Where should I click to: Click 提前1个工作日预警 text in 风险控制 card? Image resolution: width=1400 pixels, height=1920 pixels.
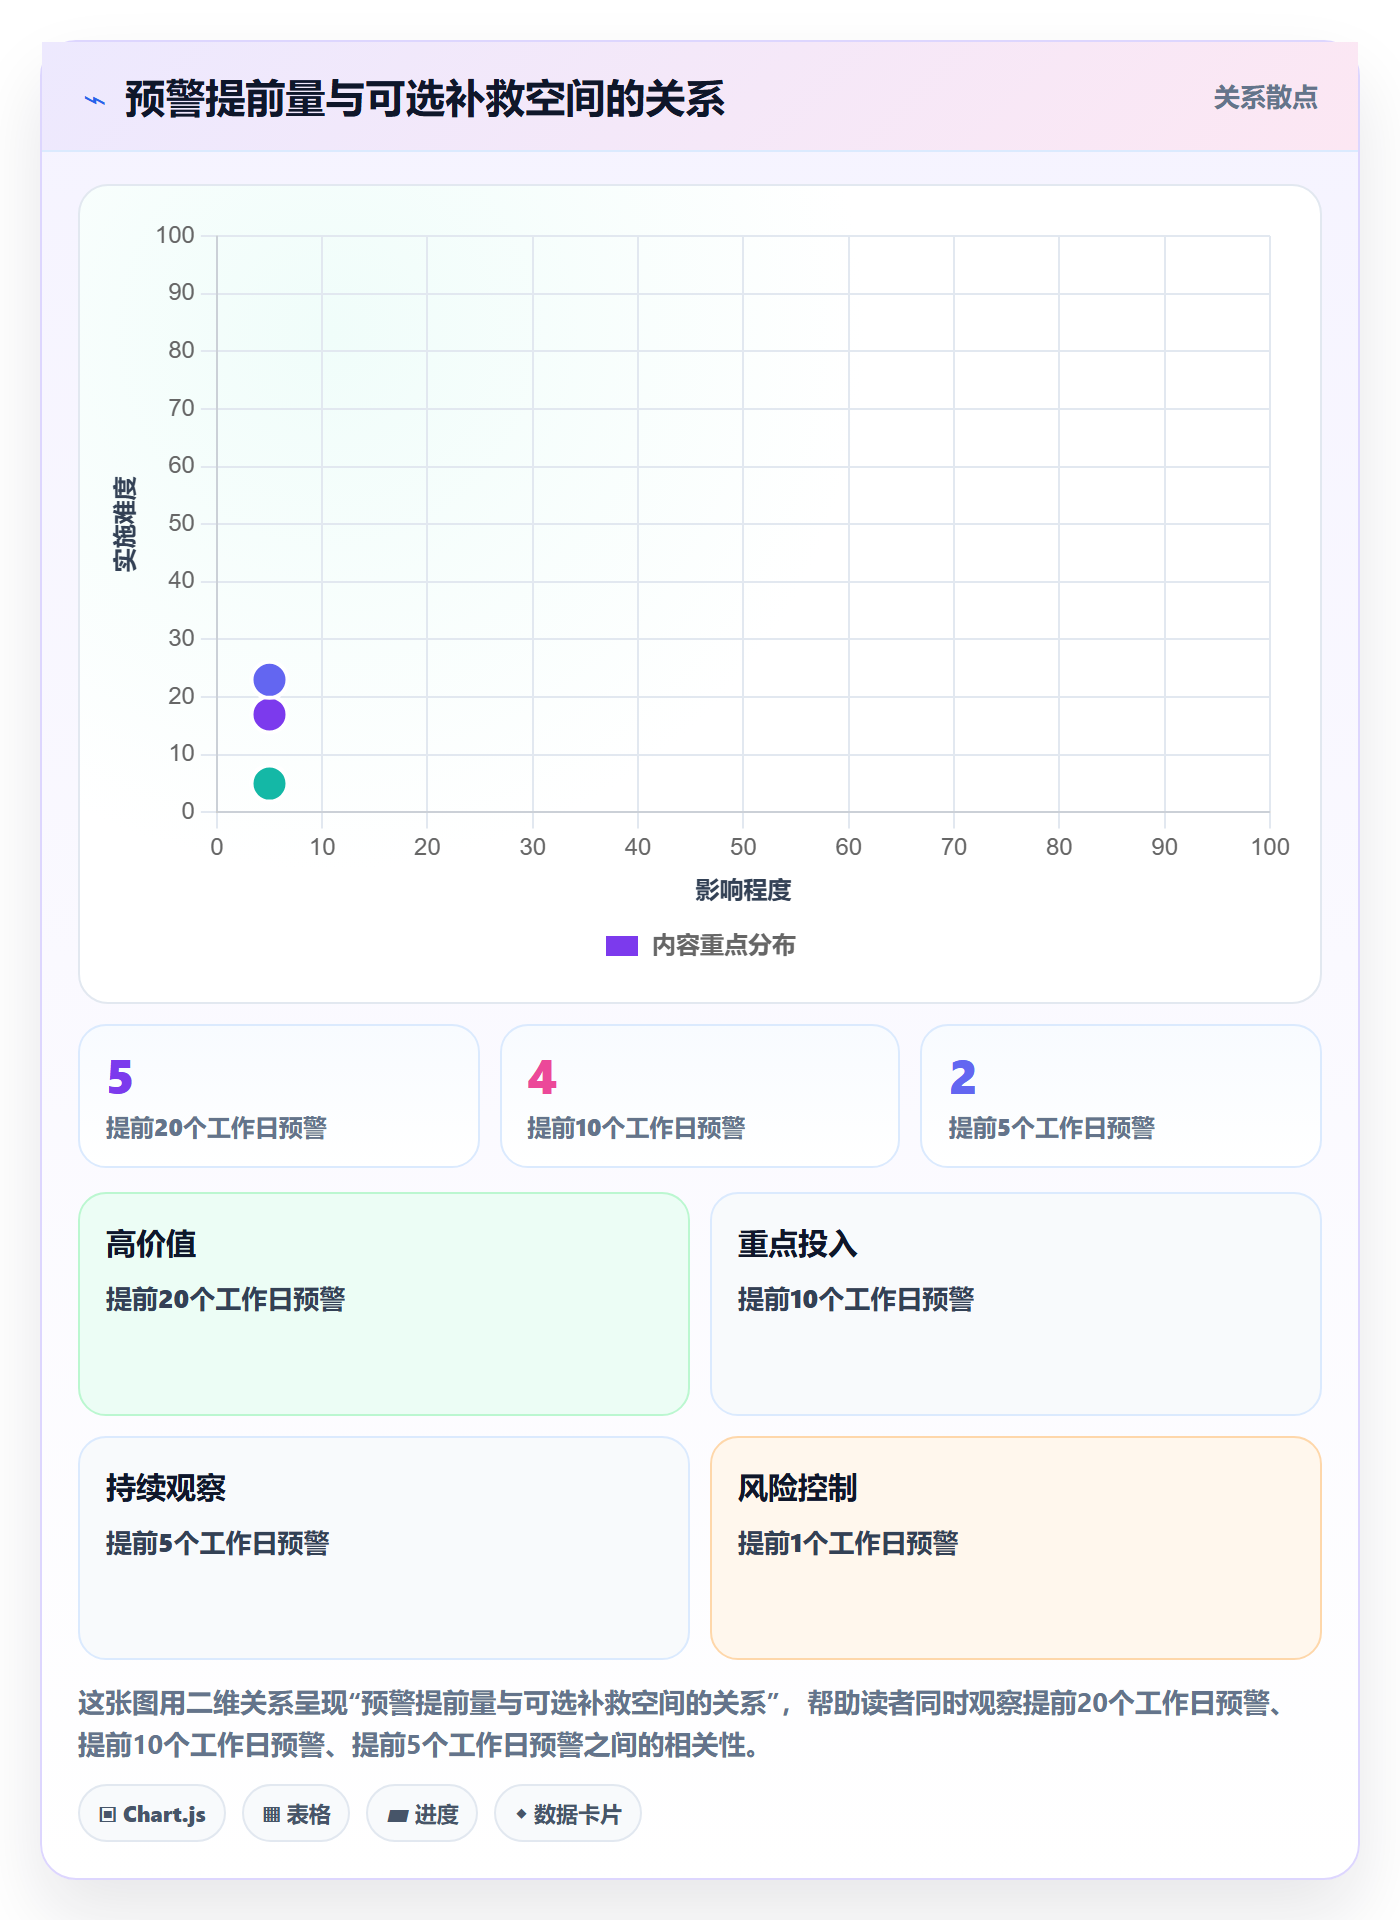847,1543
